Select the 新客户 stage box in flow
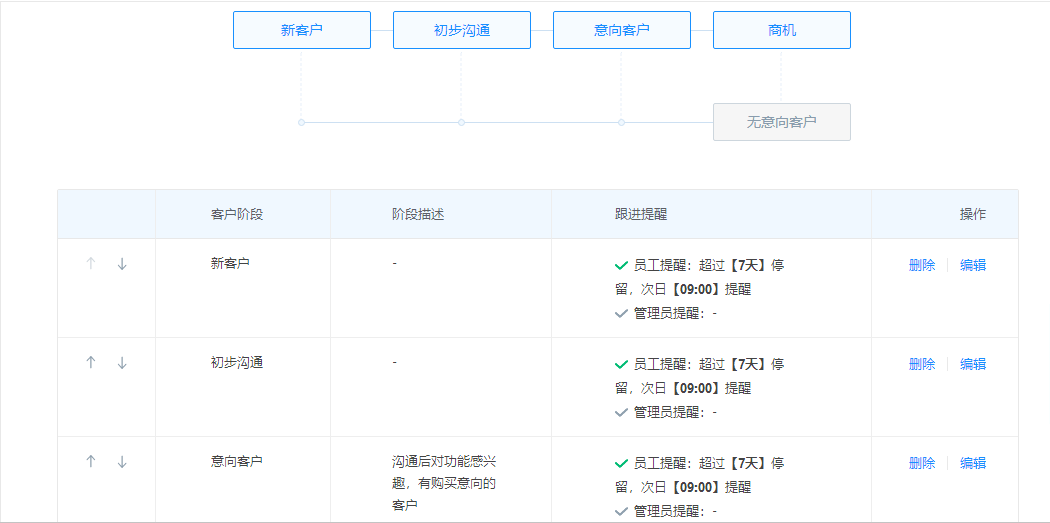Viewport: 1050px width, 523px height. pyautogui.click(x=302, y=30)
